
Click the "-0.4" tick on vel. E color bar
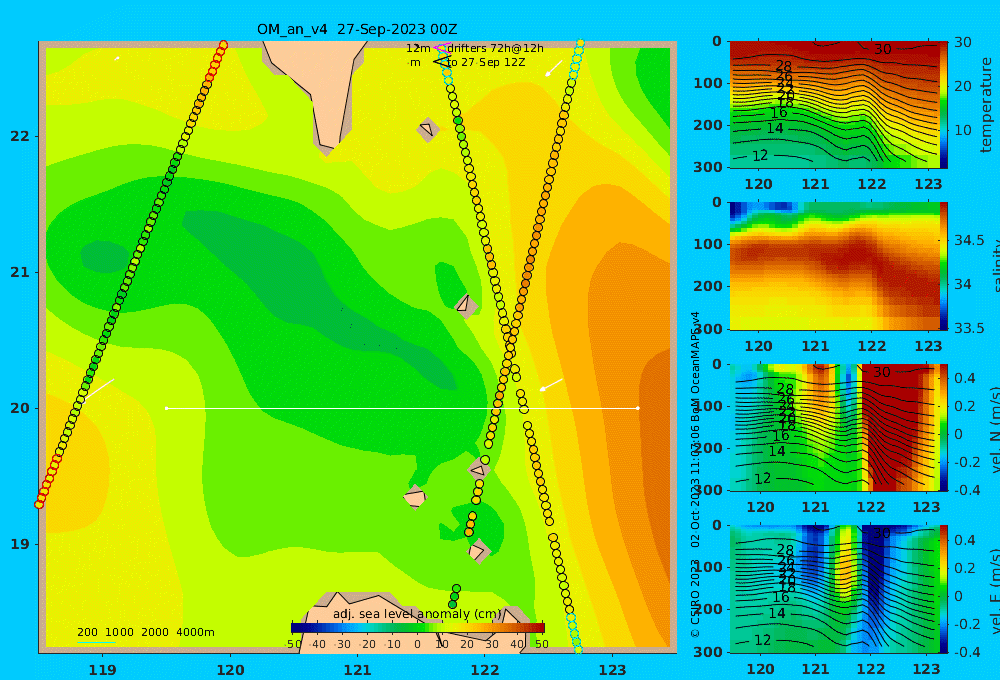pos(966,652)
